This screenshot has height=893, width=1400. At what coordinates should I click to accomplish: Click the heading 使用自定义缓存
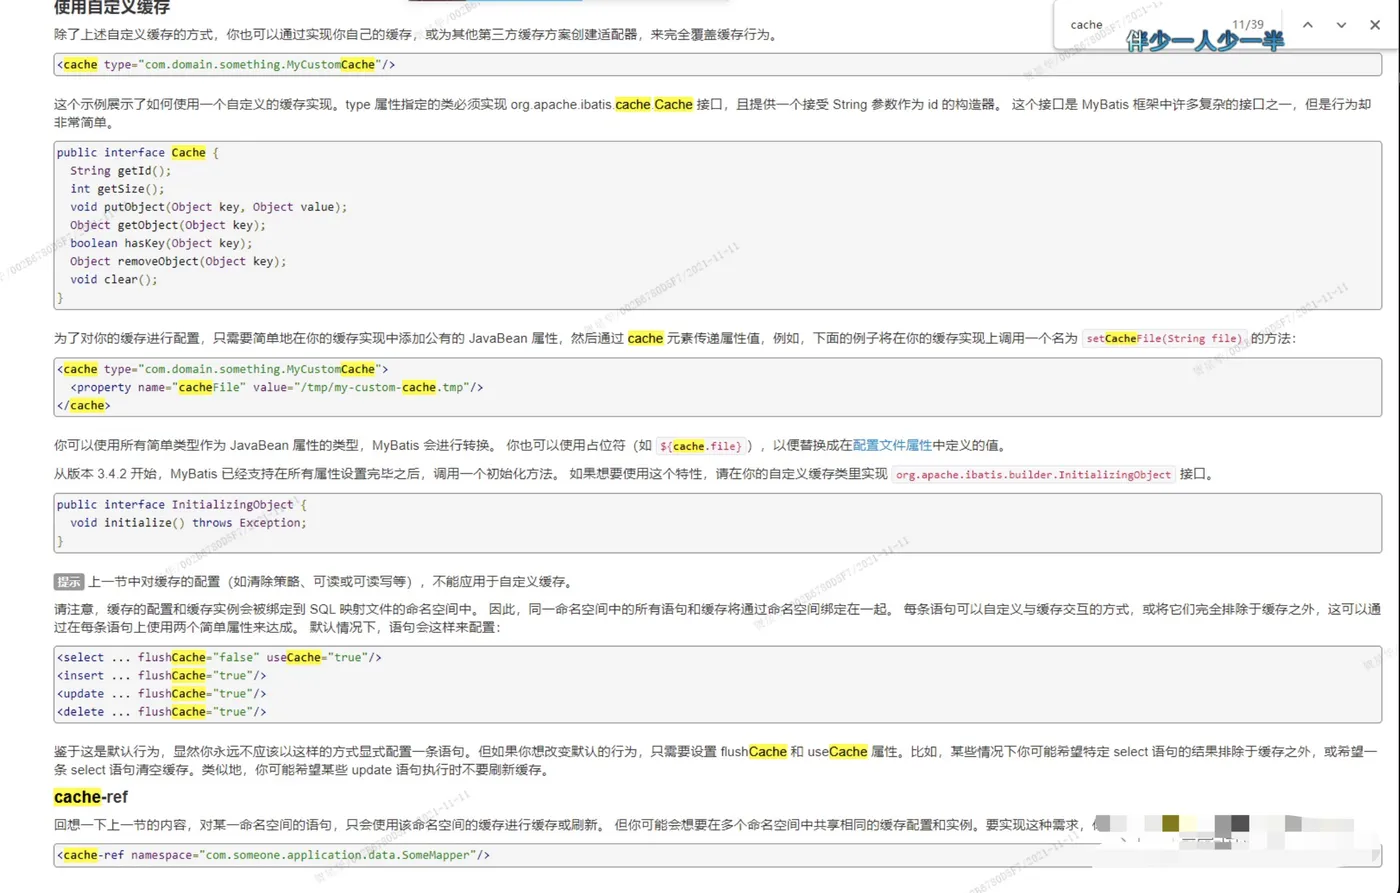[112, 8]
